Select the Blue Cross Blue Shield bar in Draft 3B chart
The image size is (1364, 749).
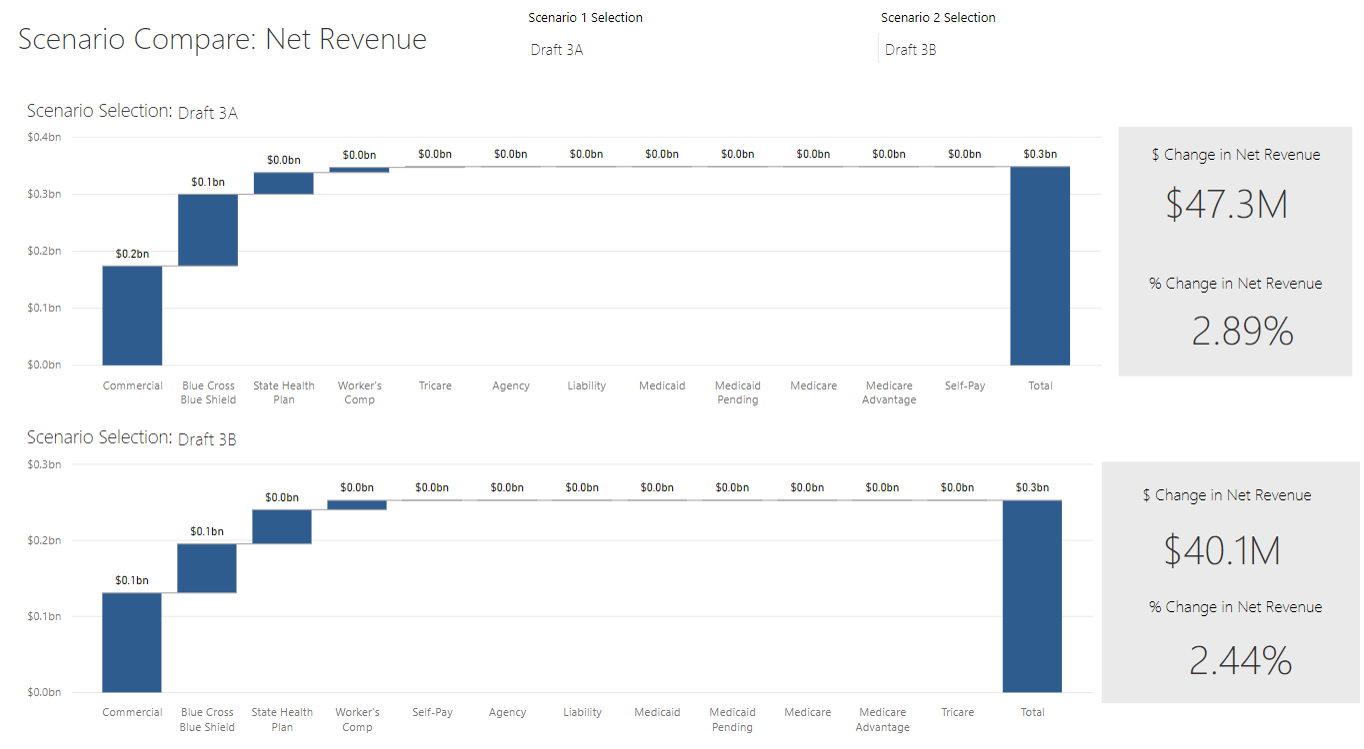point(207,568)
